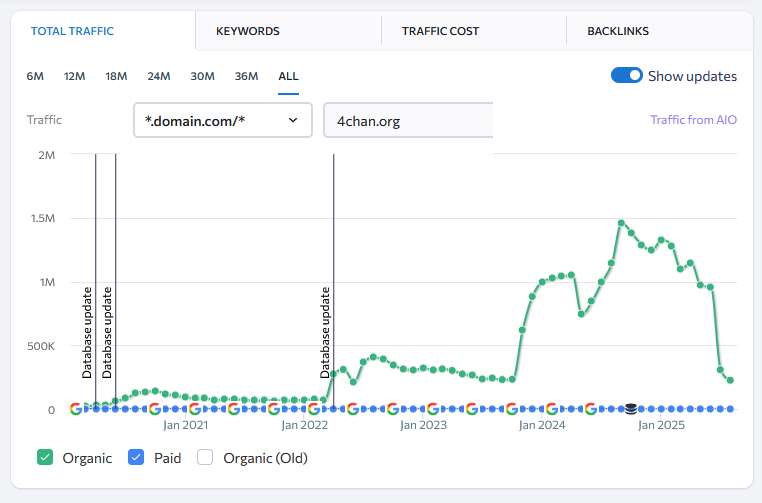Click the 500K y-axis label
Screen dimensions: 762x503
coord(41,347)
